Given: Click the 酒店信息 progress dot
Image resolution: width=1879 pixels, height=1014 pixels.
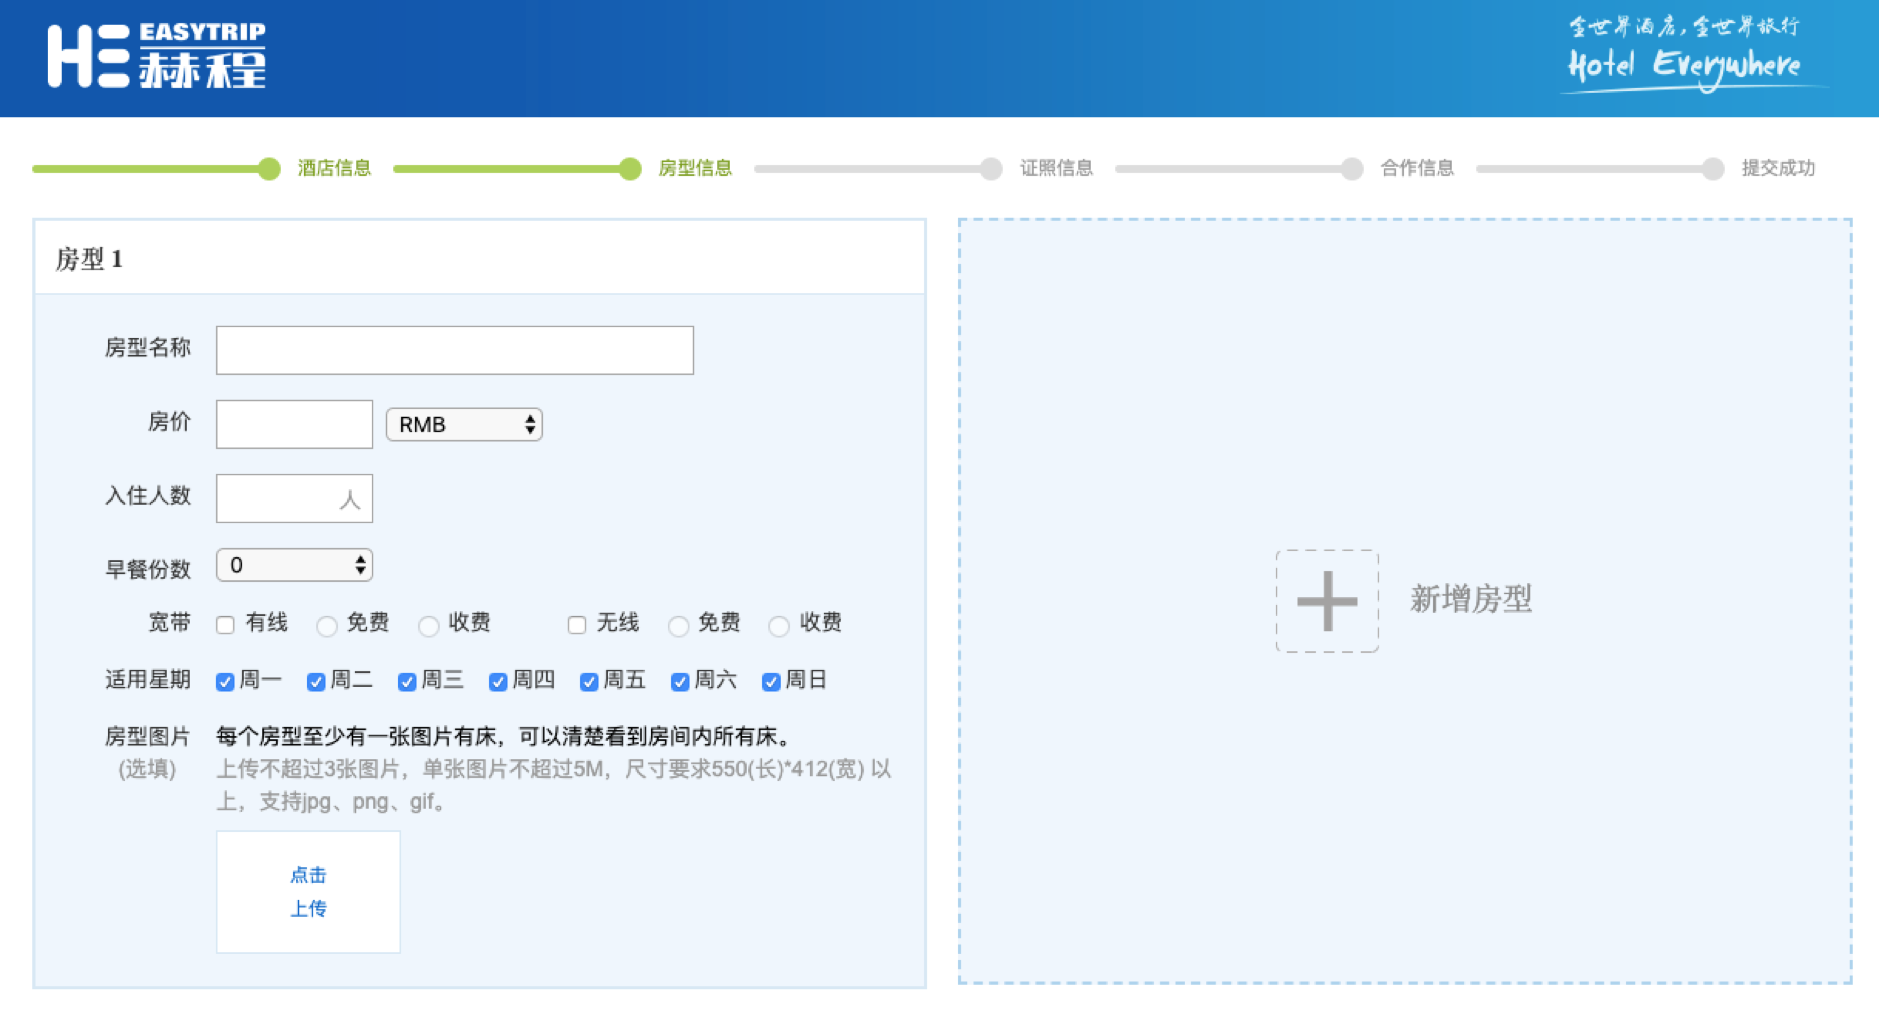Looking at the screenshot, I should tap(269, 169).
